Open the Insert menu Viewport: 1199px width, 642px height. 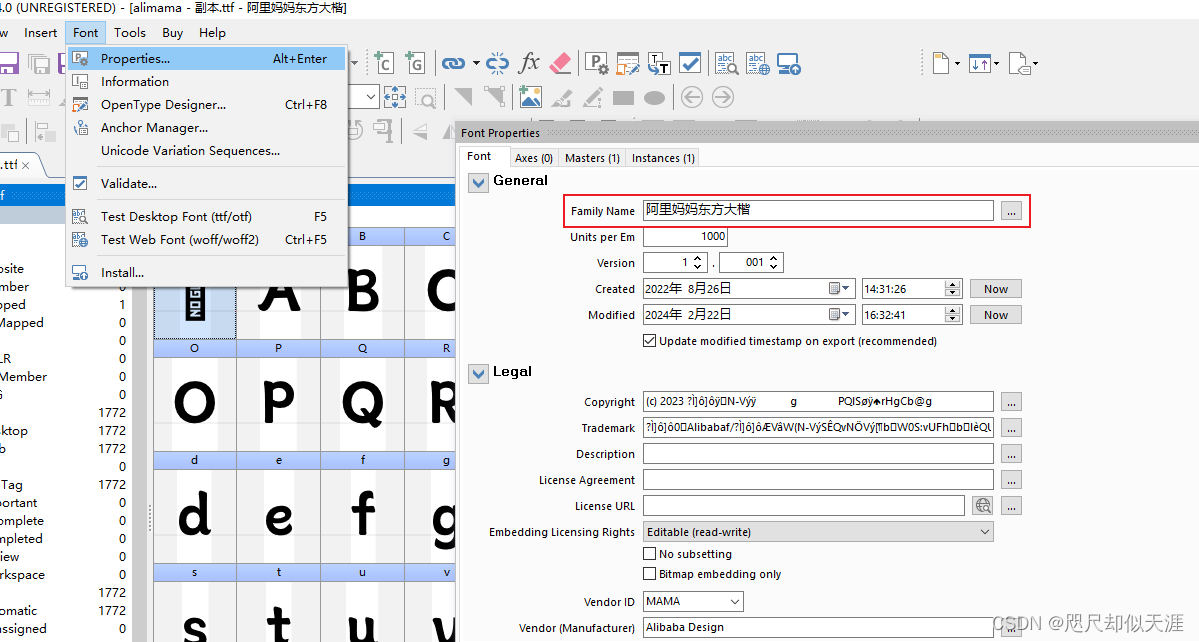click(41, 33)
